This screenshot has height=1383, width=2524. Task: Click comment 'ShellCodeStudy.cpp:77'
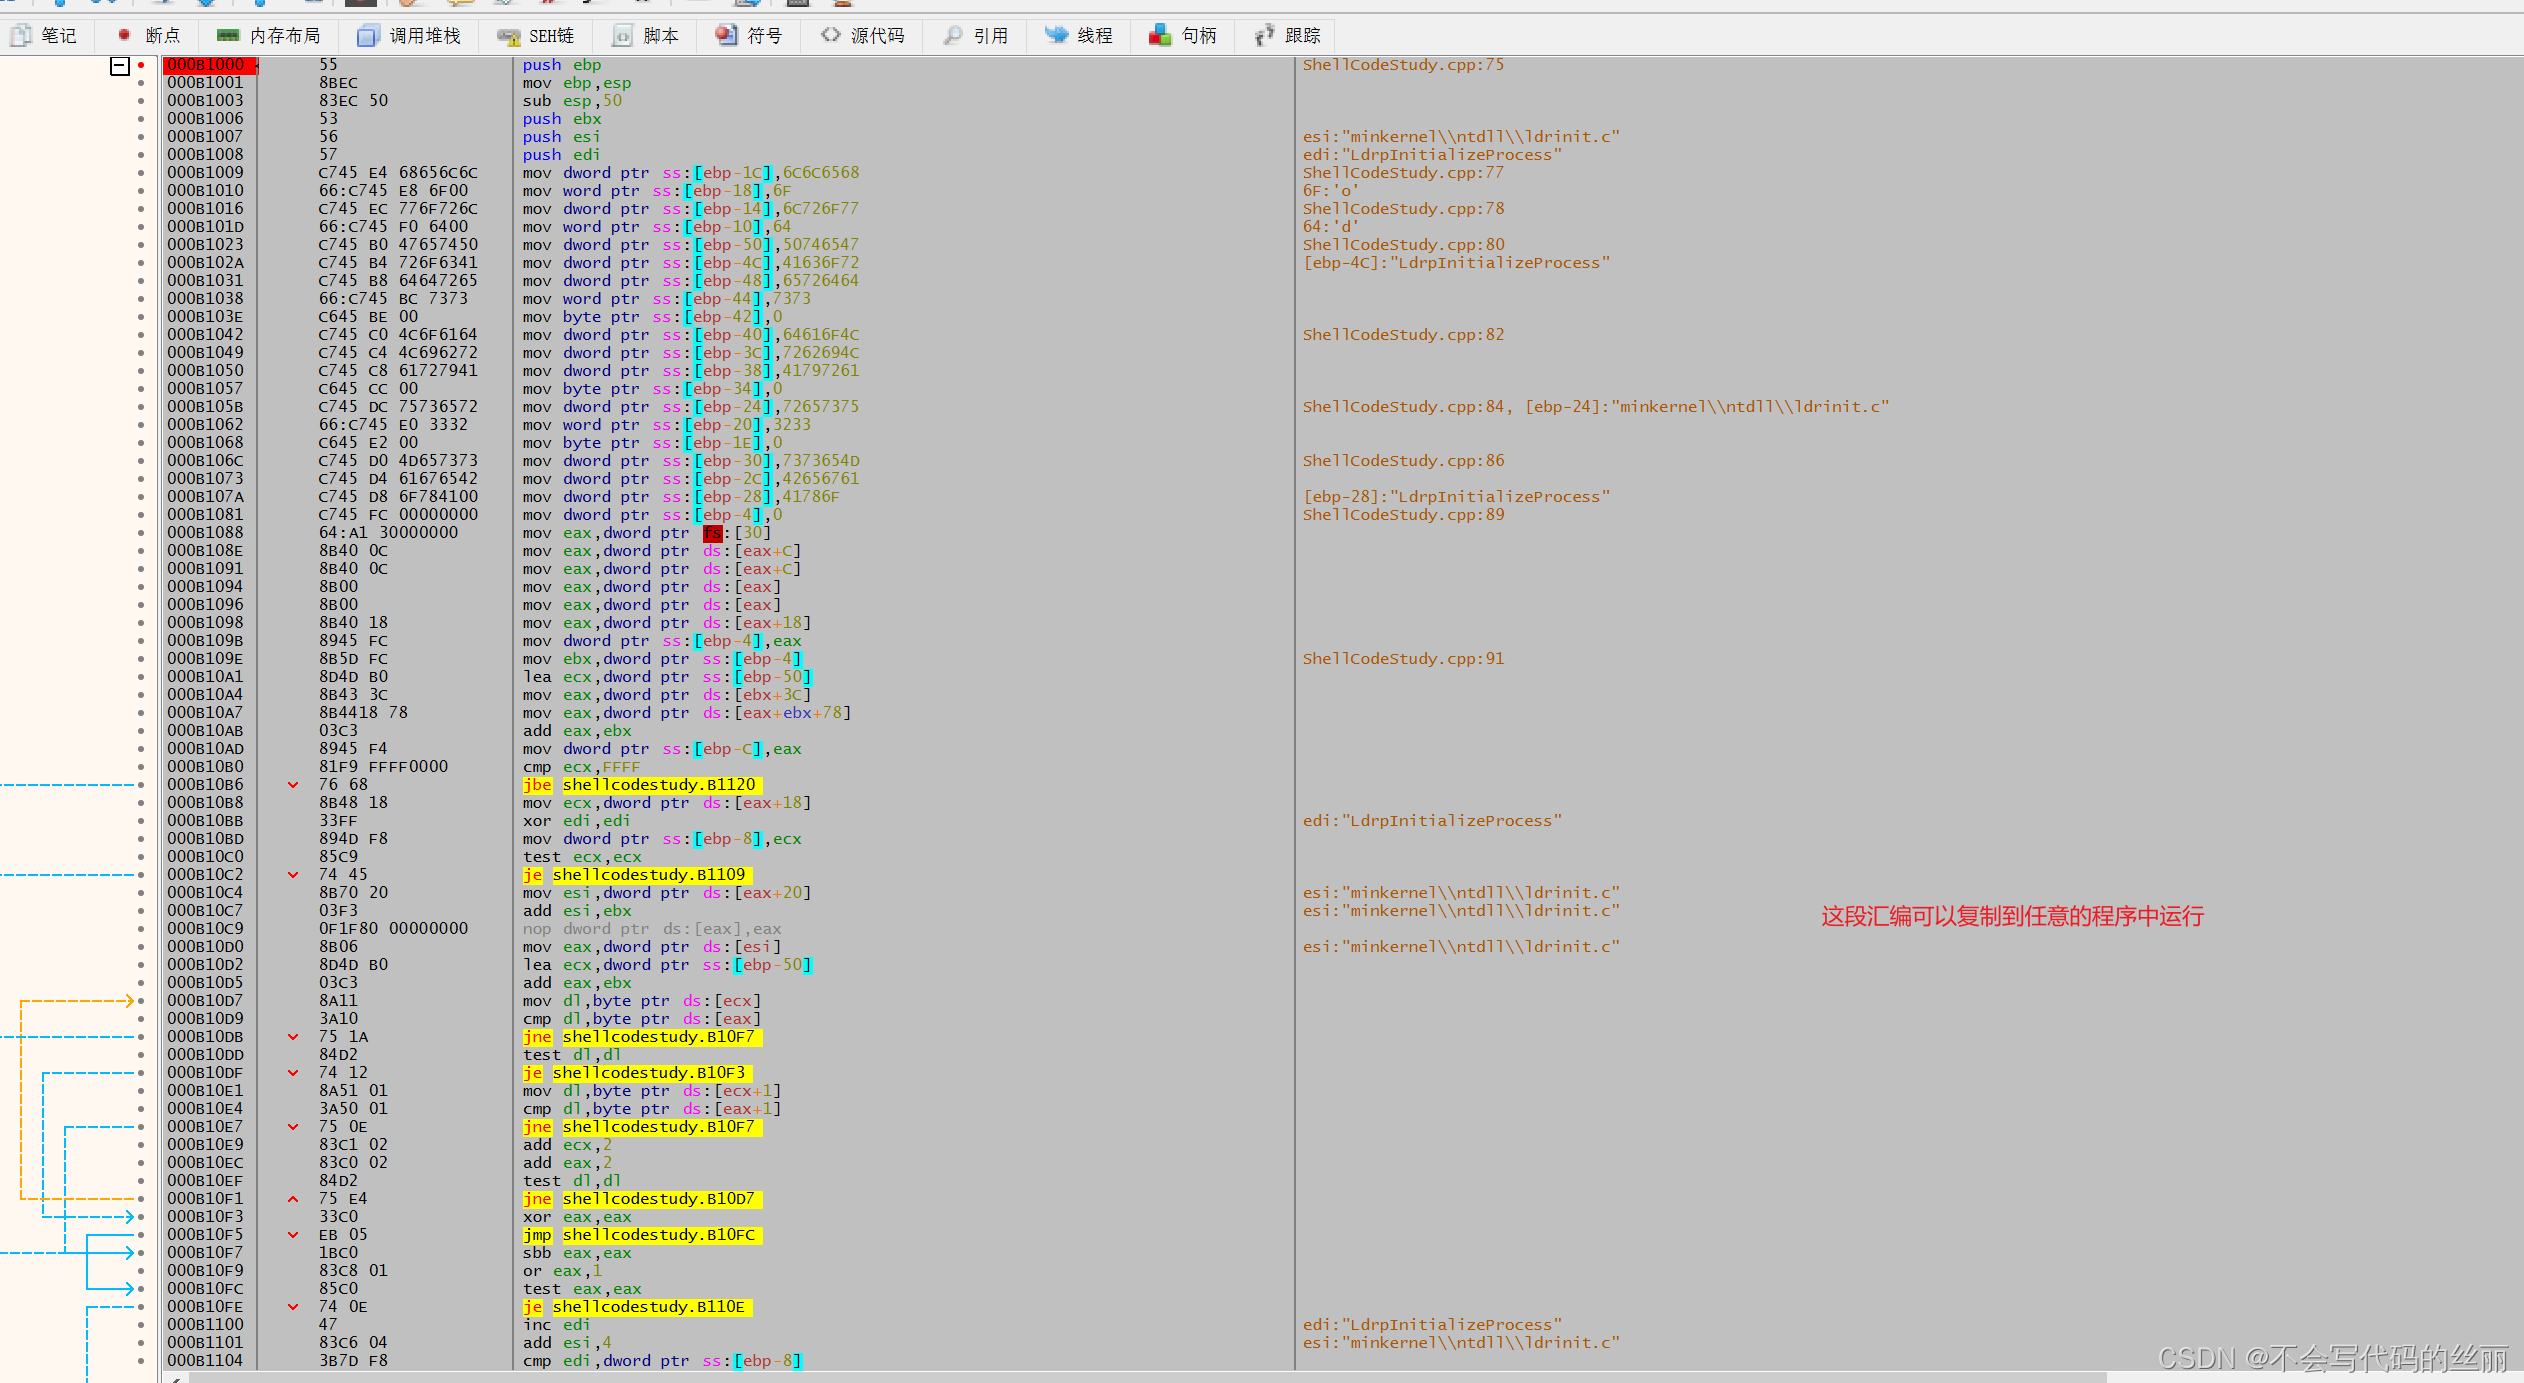click(1403, 173)
